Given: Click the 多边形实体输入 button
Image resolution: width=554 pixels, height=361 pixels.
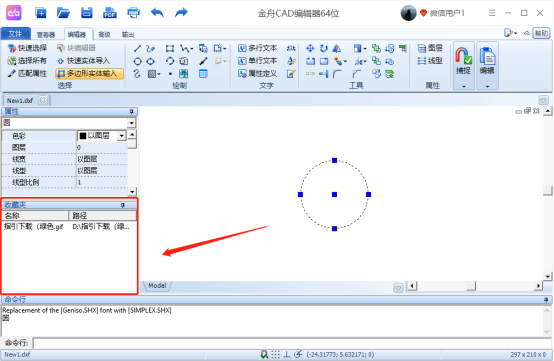Looking at the screenshot, I should [89, 73].
